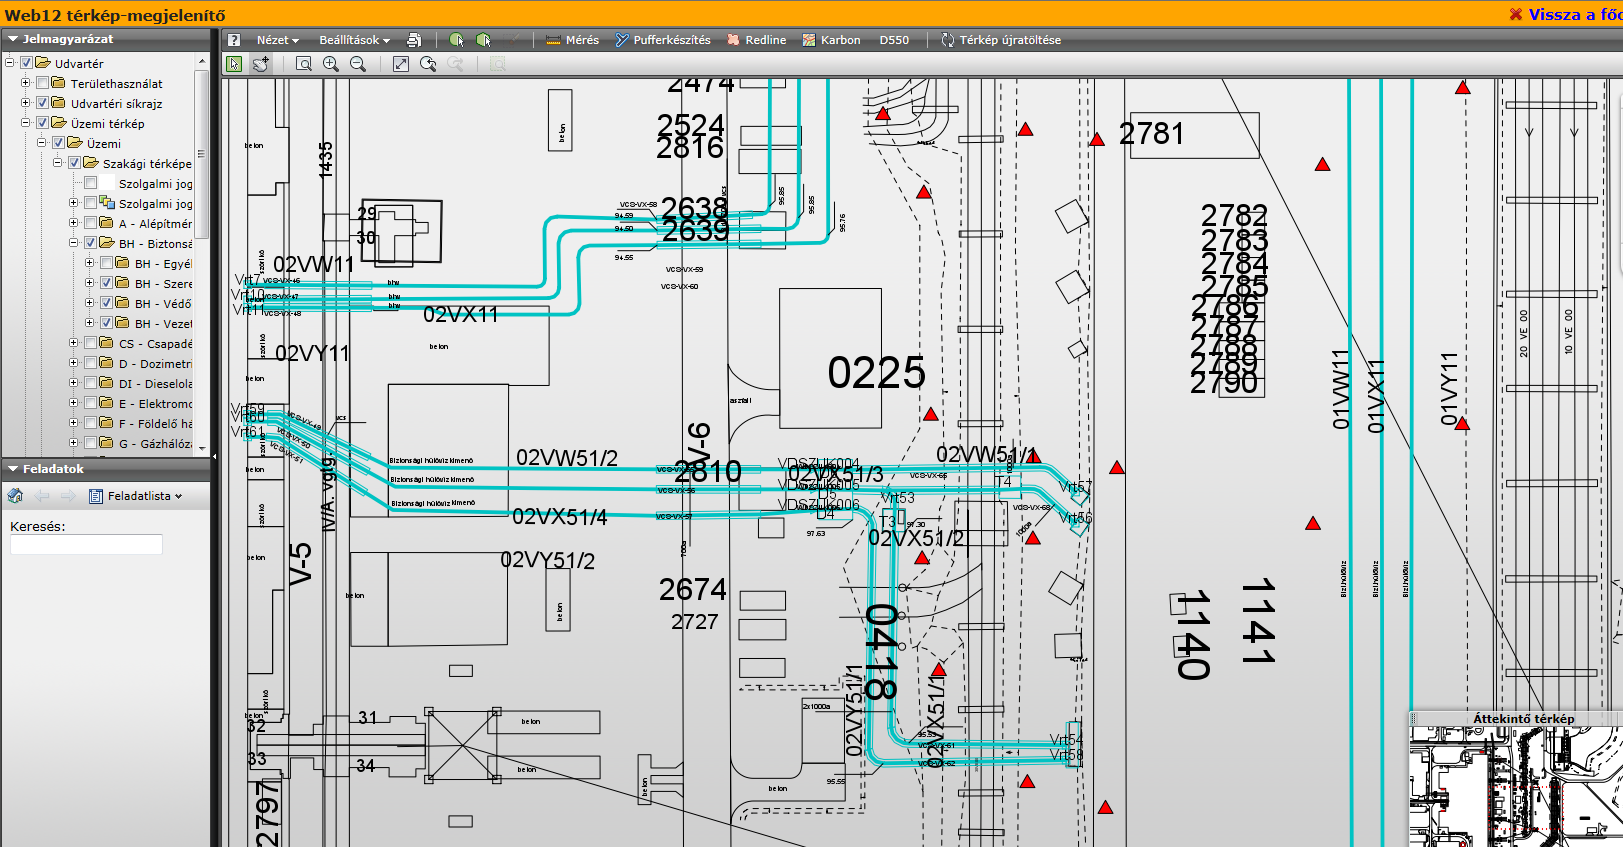Collapse the BH - Biztonsá node
Screen dimensions: 1623x847
pyautogui.click(x=74, y=243)
